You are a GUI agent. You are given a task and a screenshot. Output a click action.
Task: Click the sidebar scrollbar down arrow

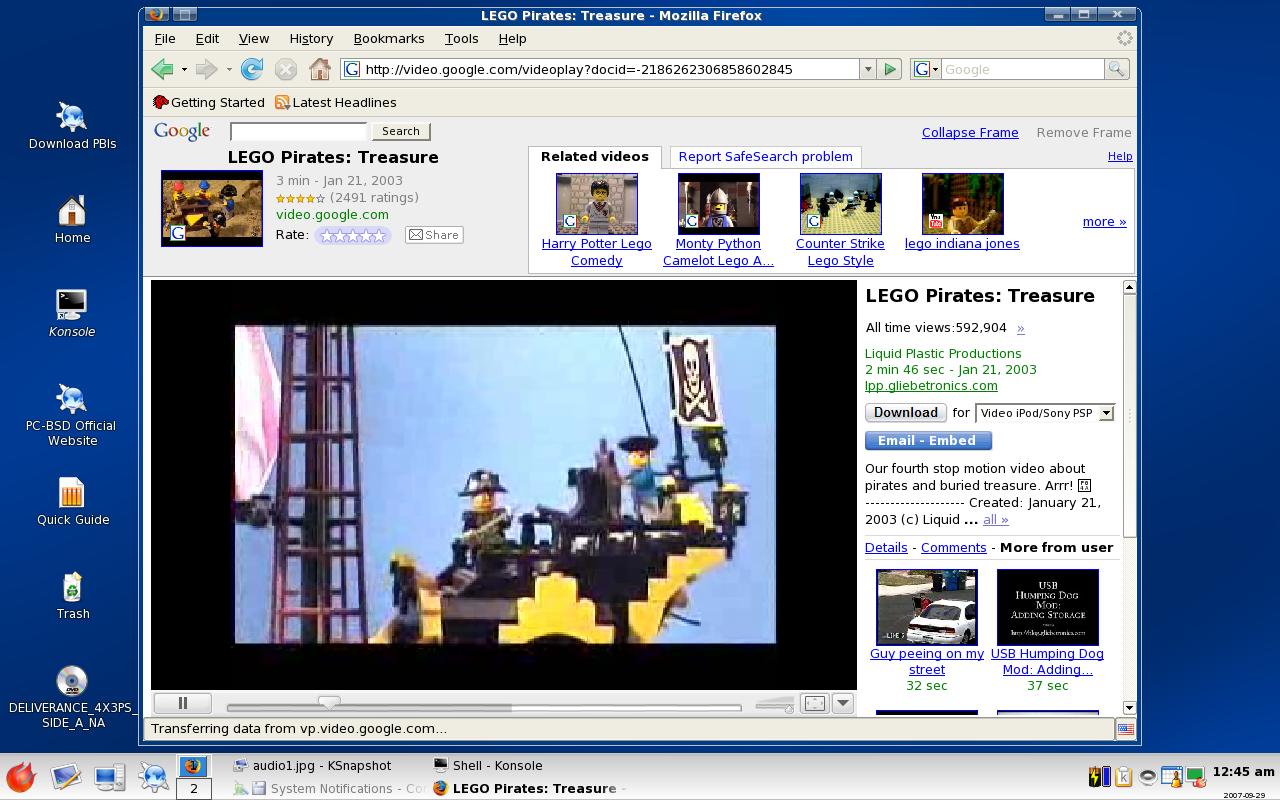coord(1129,707)
